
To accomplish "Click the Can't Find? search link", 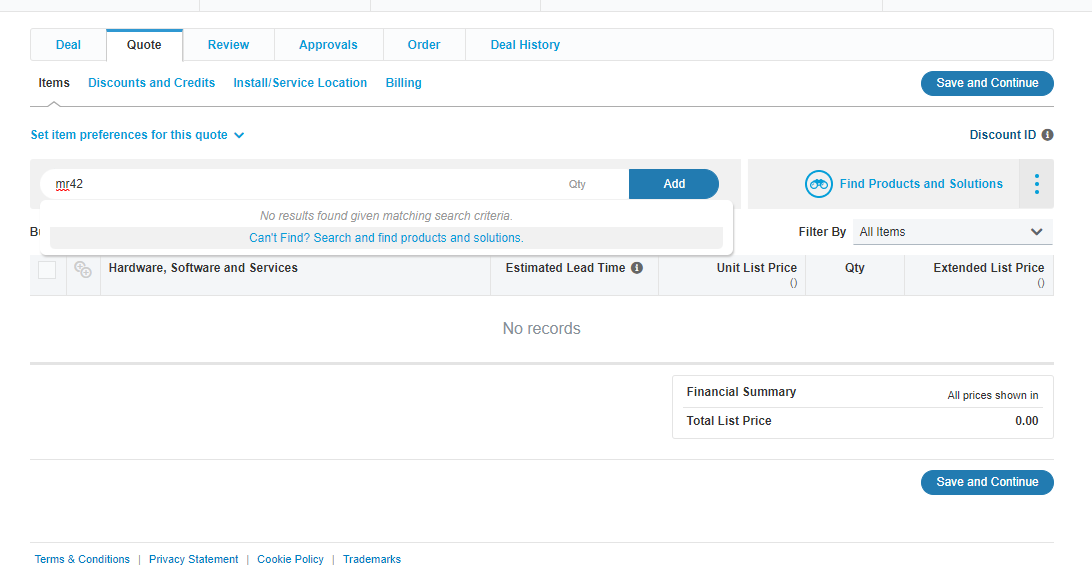I will click(388, 237).
